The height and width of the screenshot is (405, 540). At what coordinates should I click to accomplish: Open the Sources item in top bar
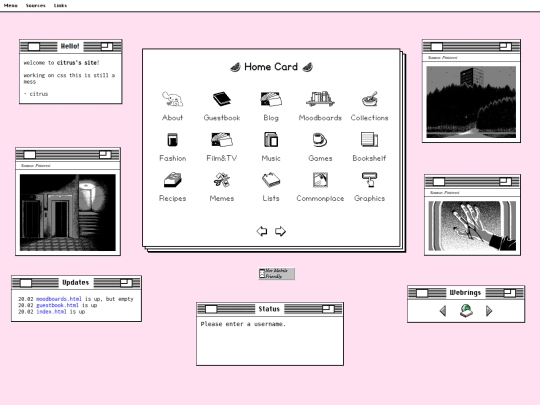pos(35,6)
